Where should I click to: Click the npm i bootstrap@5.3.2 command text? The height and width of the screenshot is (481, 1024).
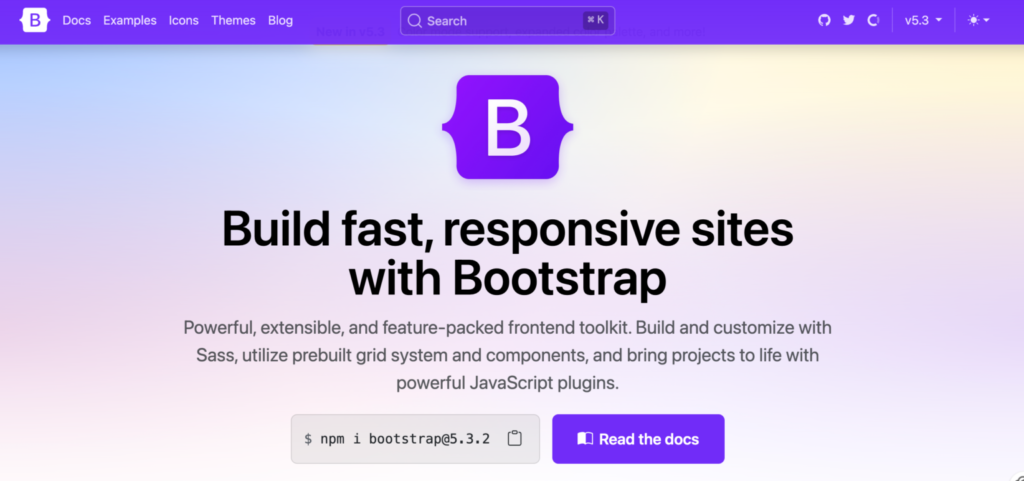pyautogui.click(x=405, y=439)
